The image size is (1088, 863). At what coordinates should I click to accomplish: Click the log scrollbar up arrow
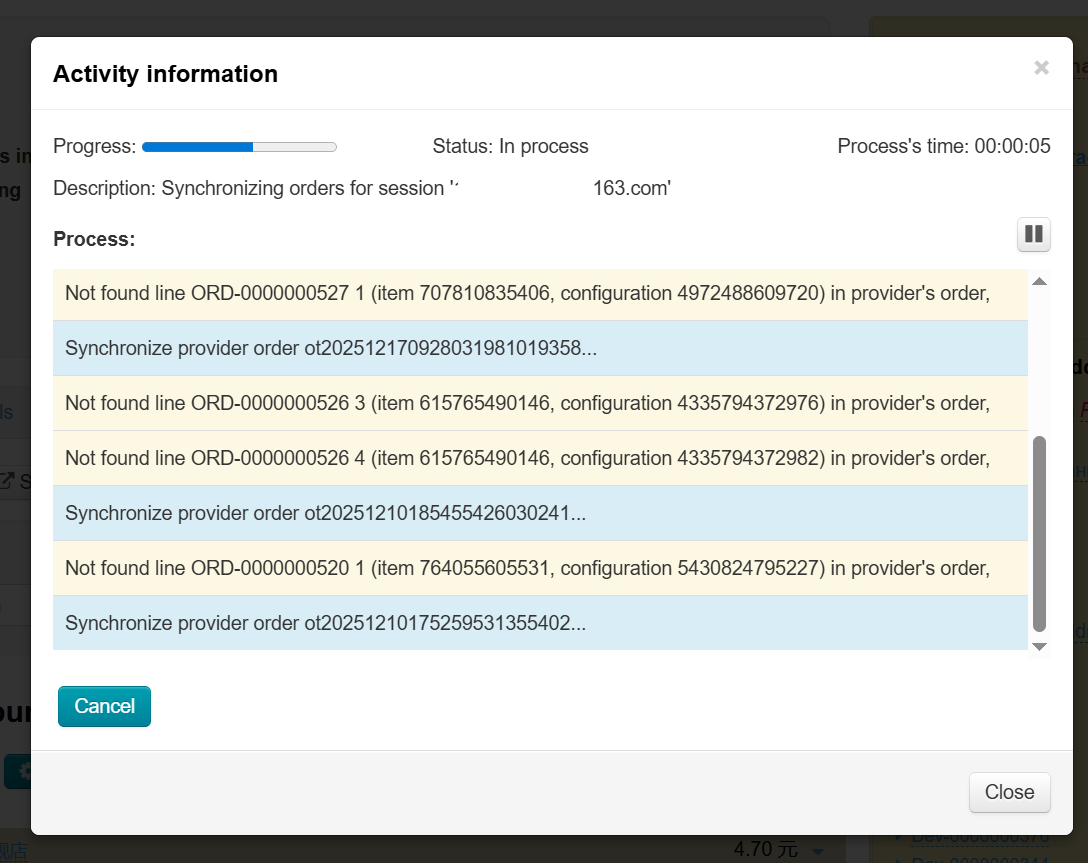coord(1039,282)
